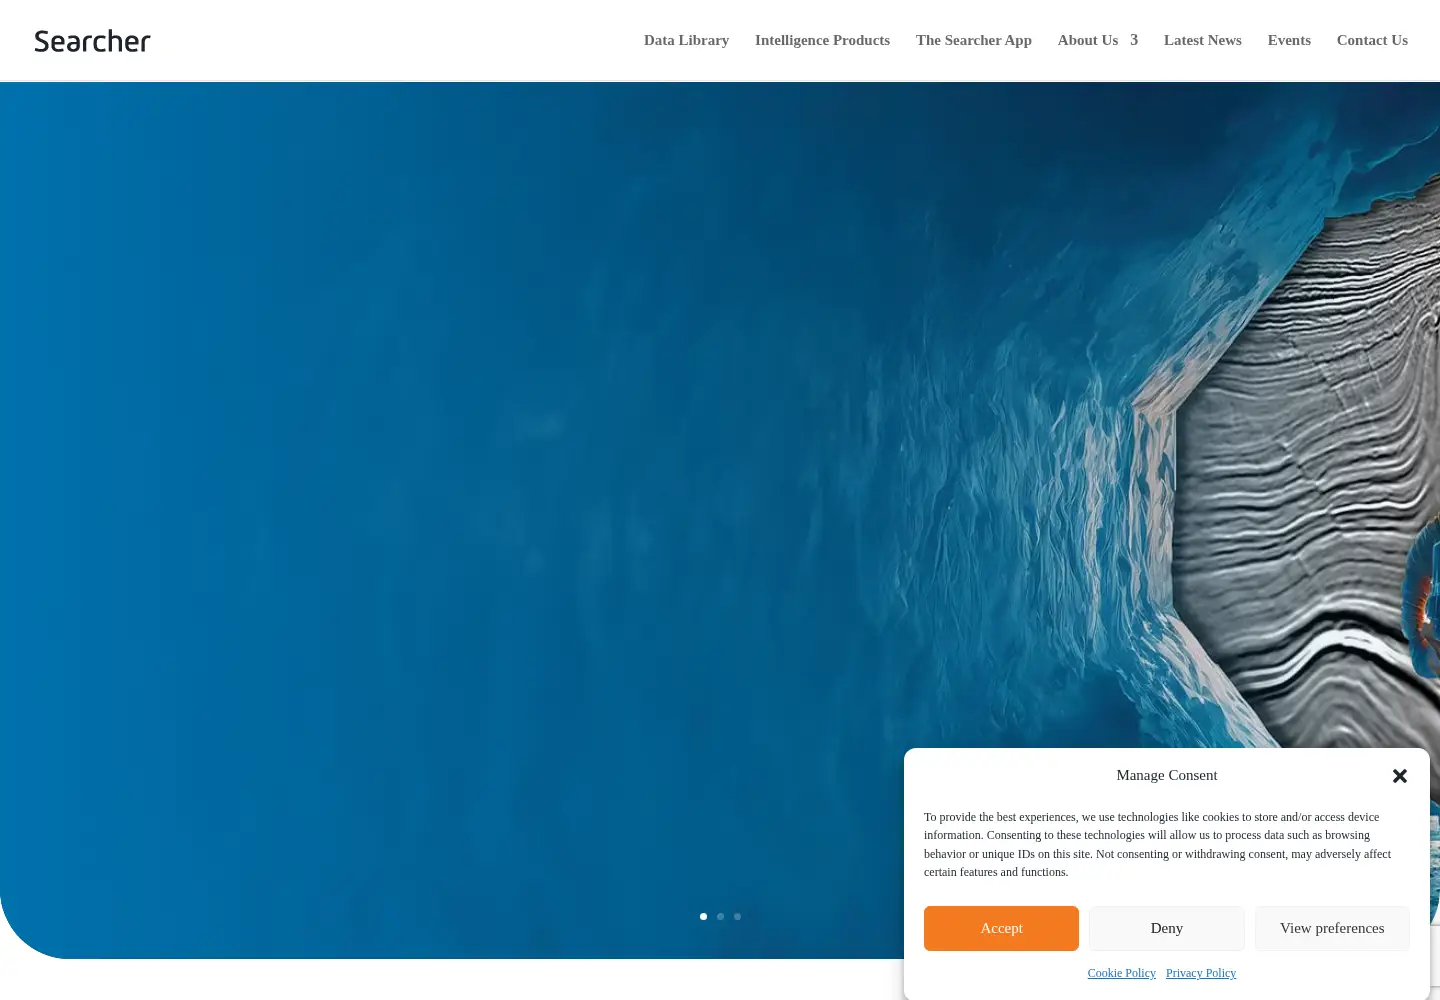This screenshot has height=1000, width=1440.
Task: Open the Cookie Policy link
Action: coord(1121,973)
